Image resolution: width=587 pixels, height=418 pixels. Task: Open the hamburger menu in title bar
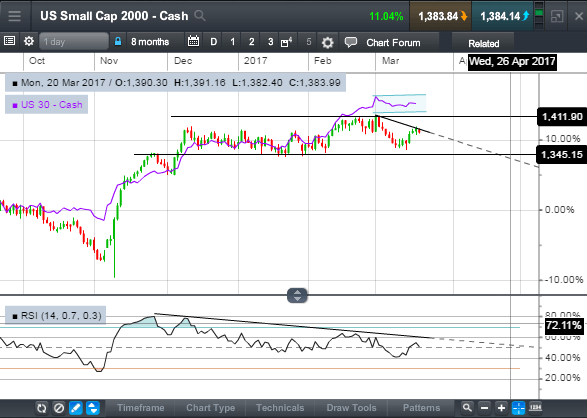(x=15, y=16)
